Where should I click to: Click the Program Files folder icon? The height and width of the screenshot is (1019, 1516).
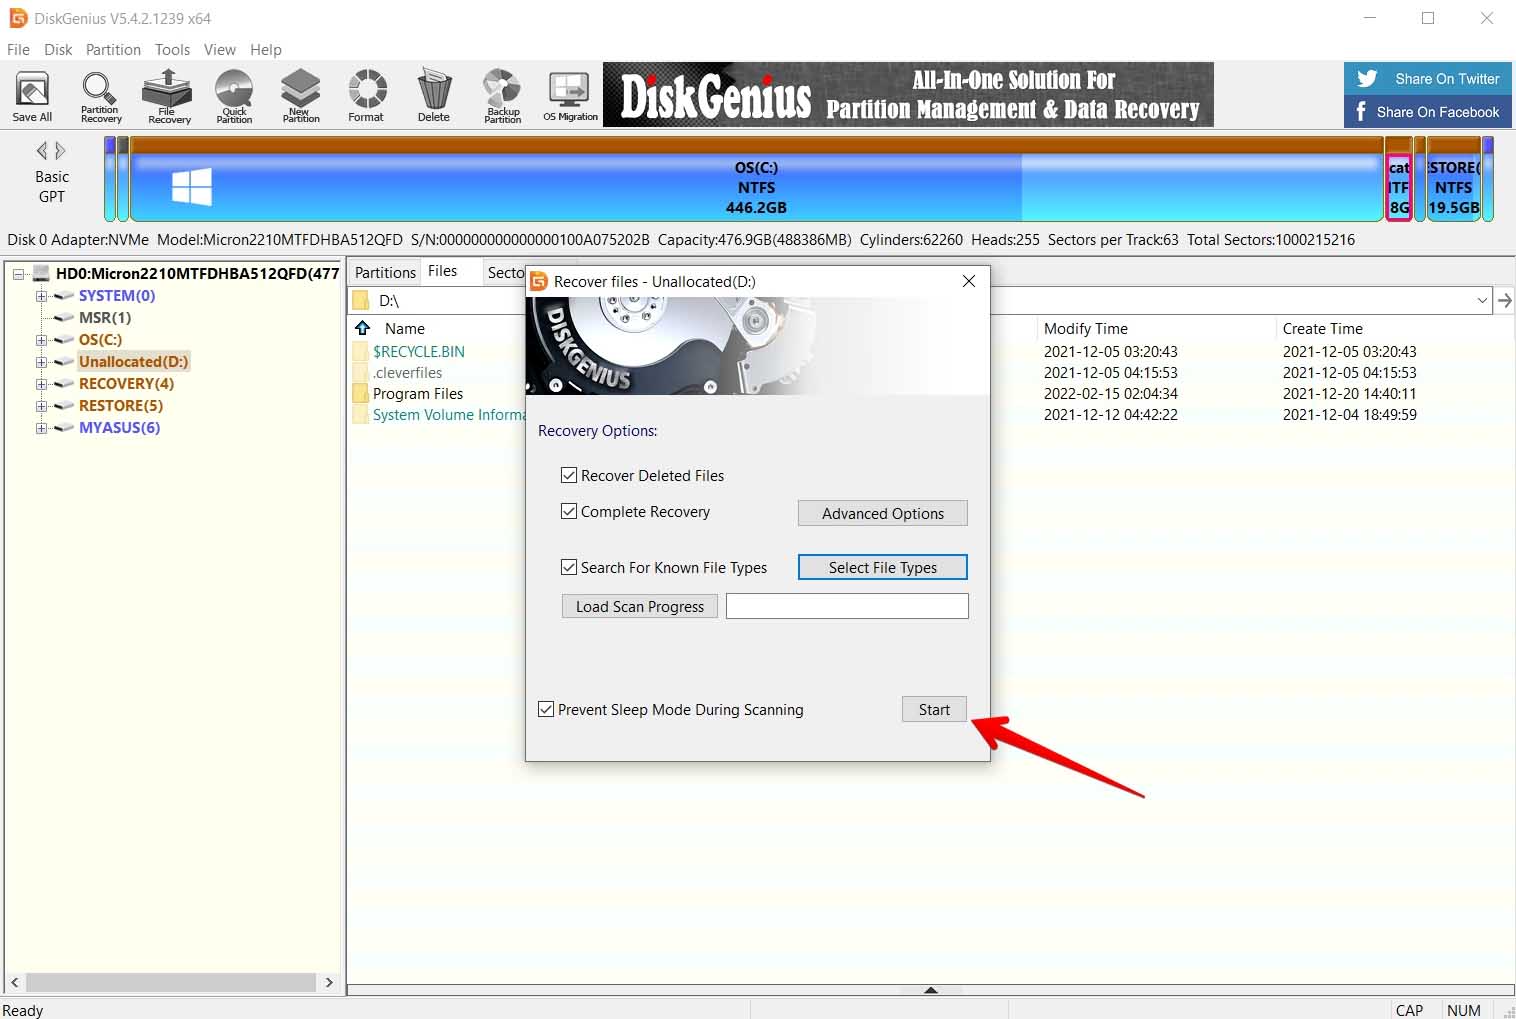coord(361,393)
